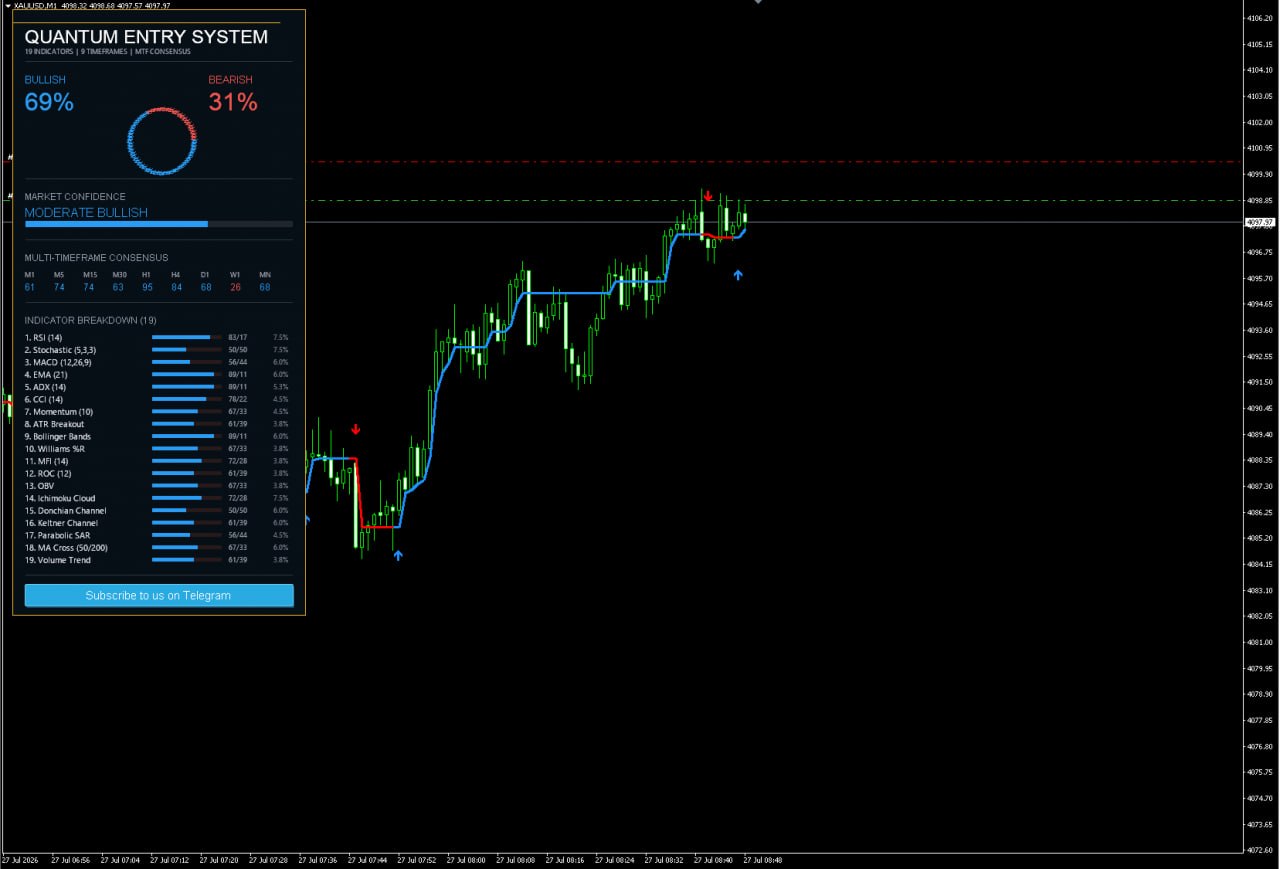Click the Subscribe to us on Telegram button

pos(159,595)
